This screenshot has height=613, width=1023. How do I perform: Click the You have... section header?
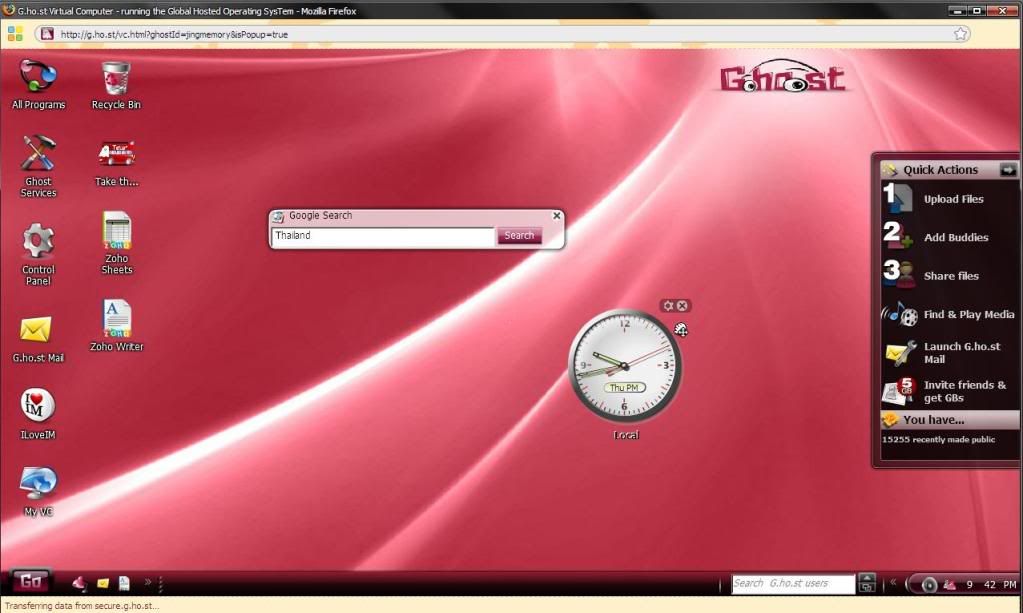click(949, 419)
